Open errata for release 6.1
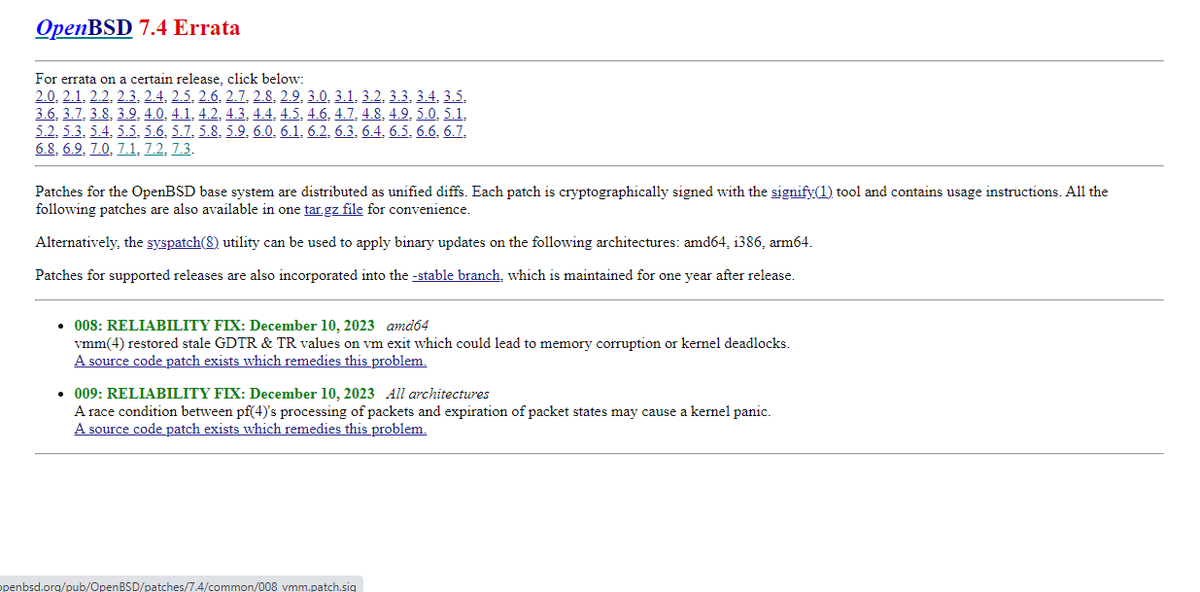The height and width of the screenshot is (592, 1200). click(290, 133)
